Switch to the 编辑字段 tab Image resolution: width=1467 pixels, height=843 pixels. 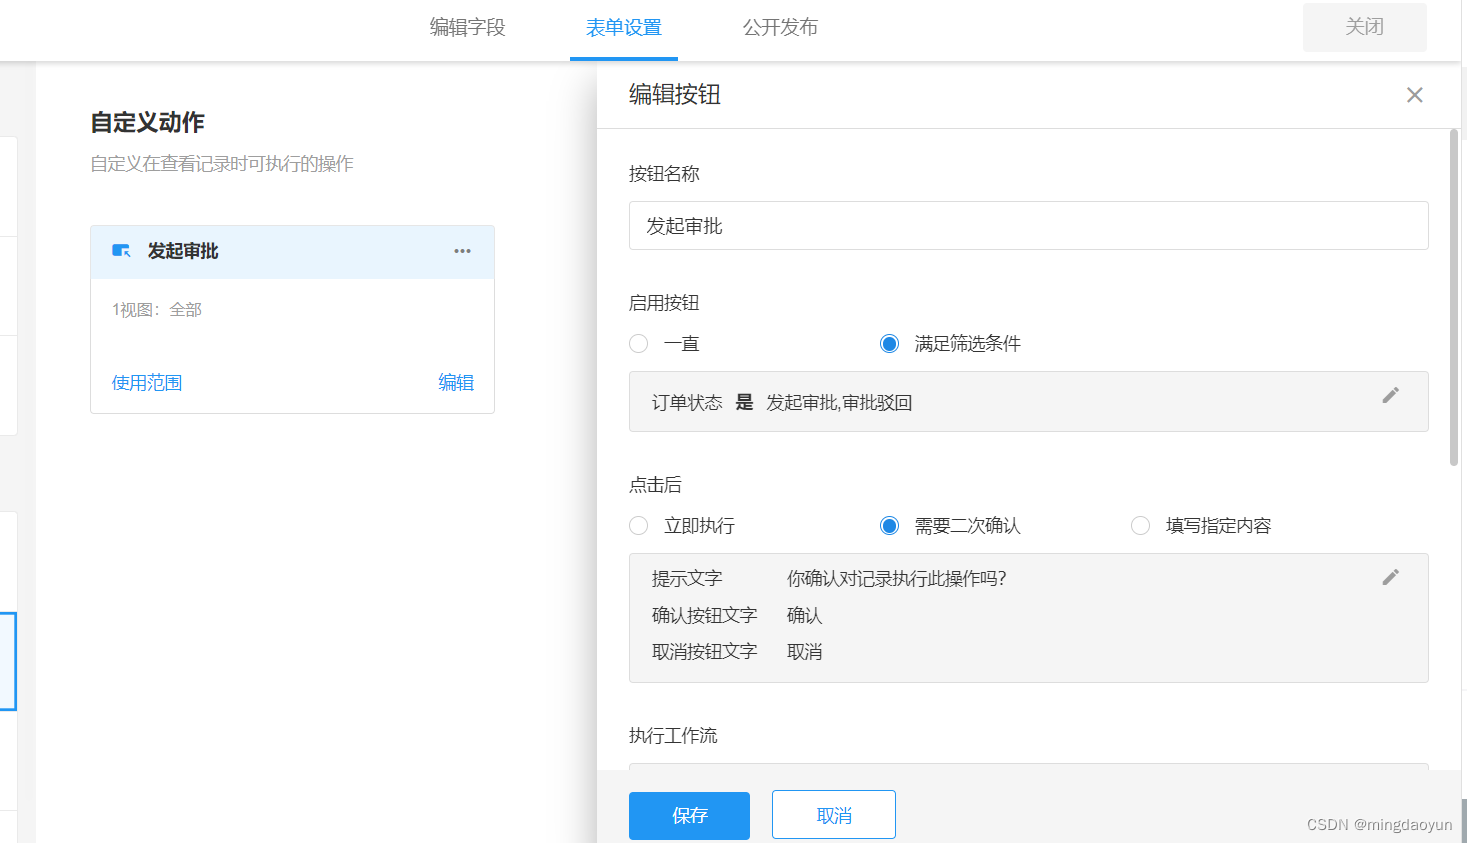click(x=466, y=27)
